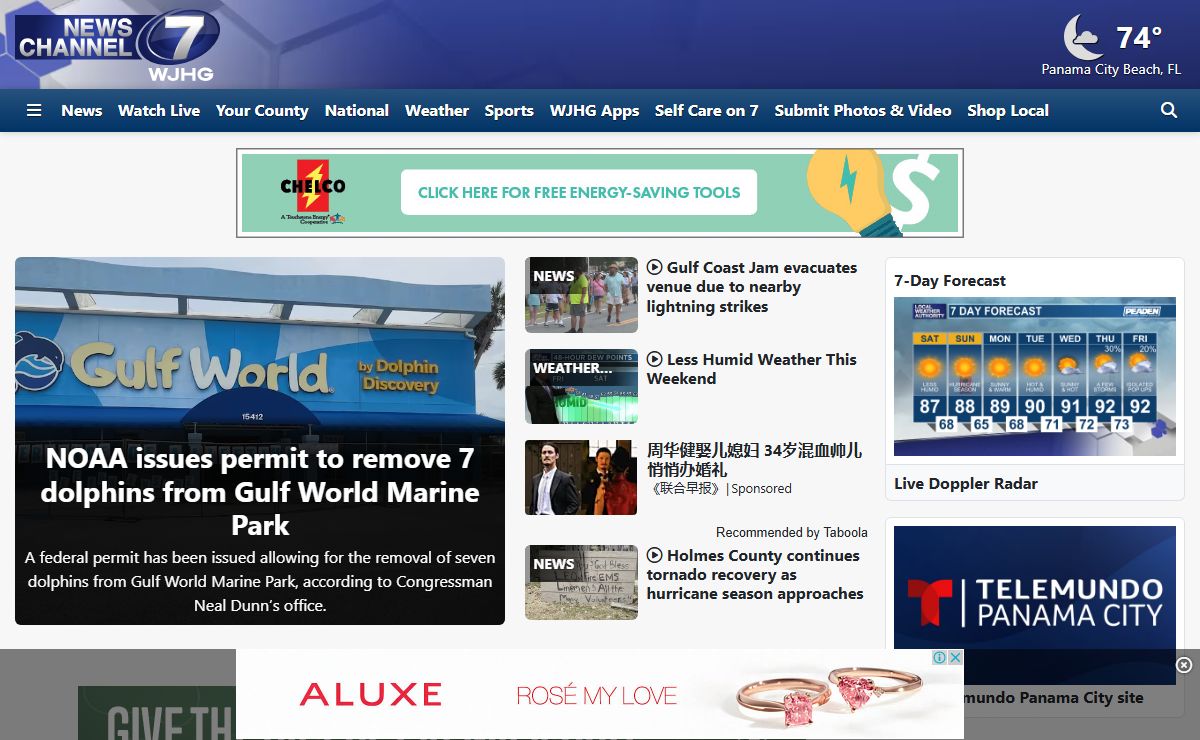Open the 7-Day Forecast heading
Image resolution: width=1200 pixels, height=740 pixels.
point(950,281)
